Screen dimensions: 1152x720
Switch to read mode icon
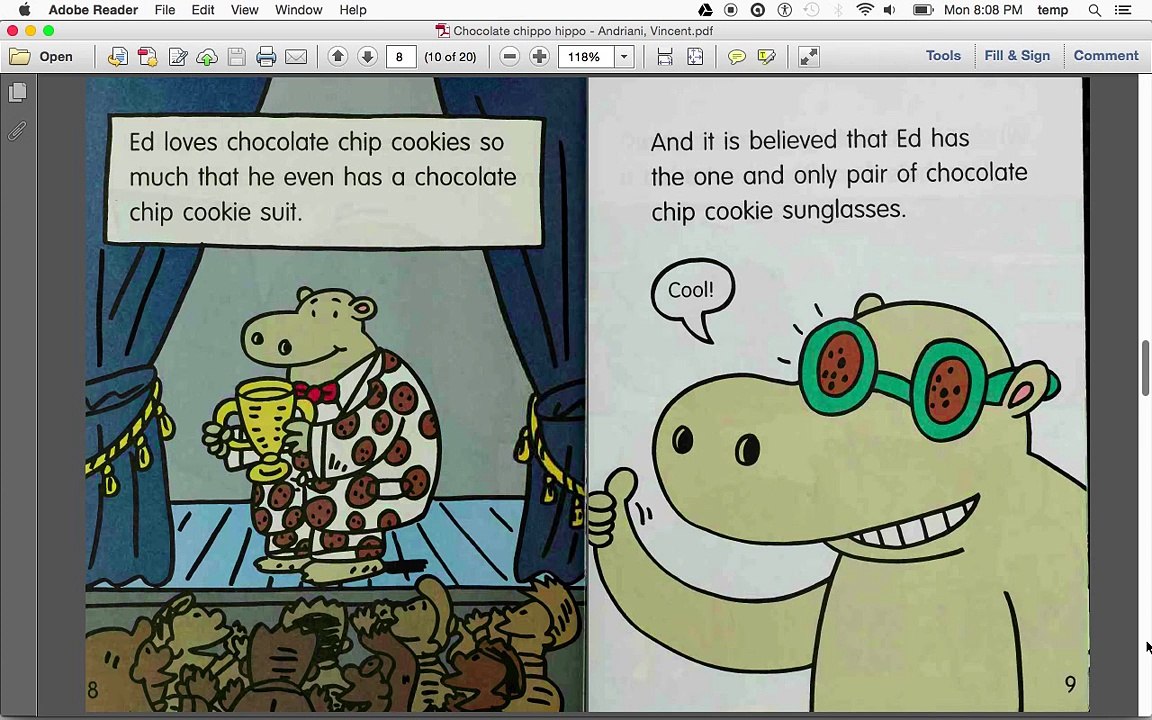[x=809, y=57]
